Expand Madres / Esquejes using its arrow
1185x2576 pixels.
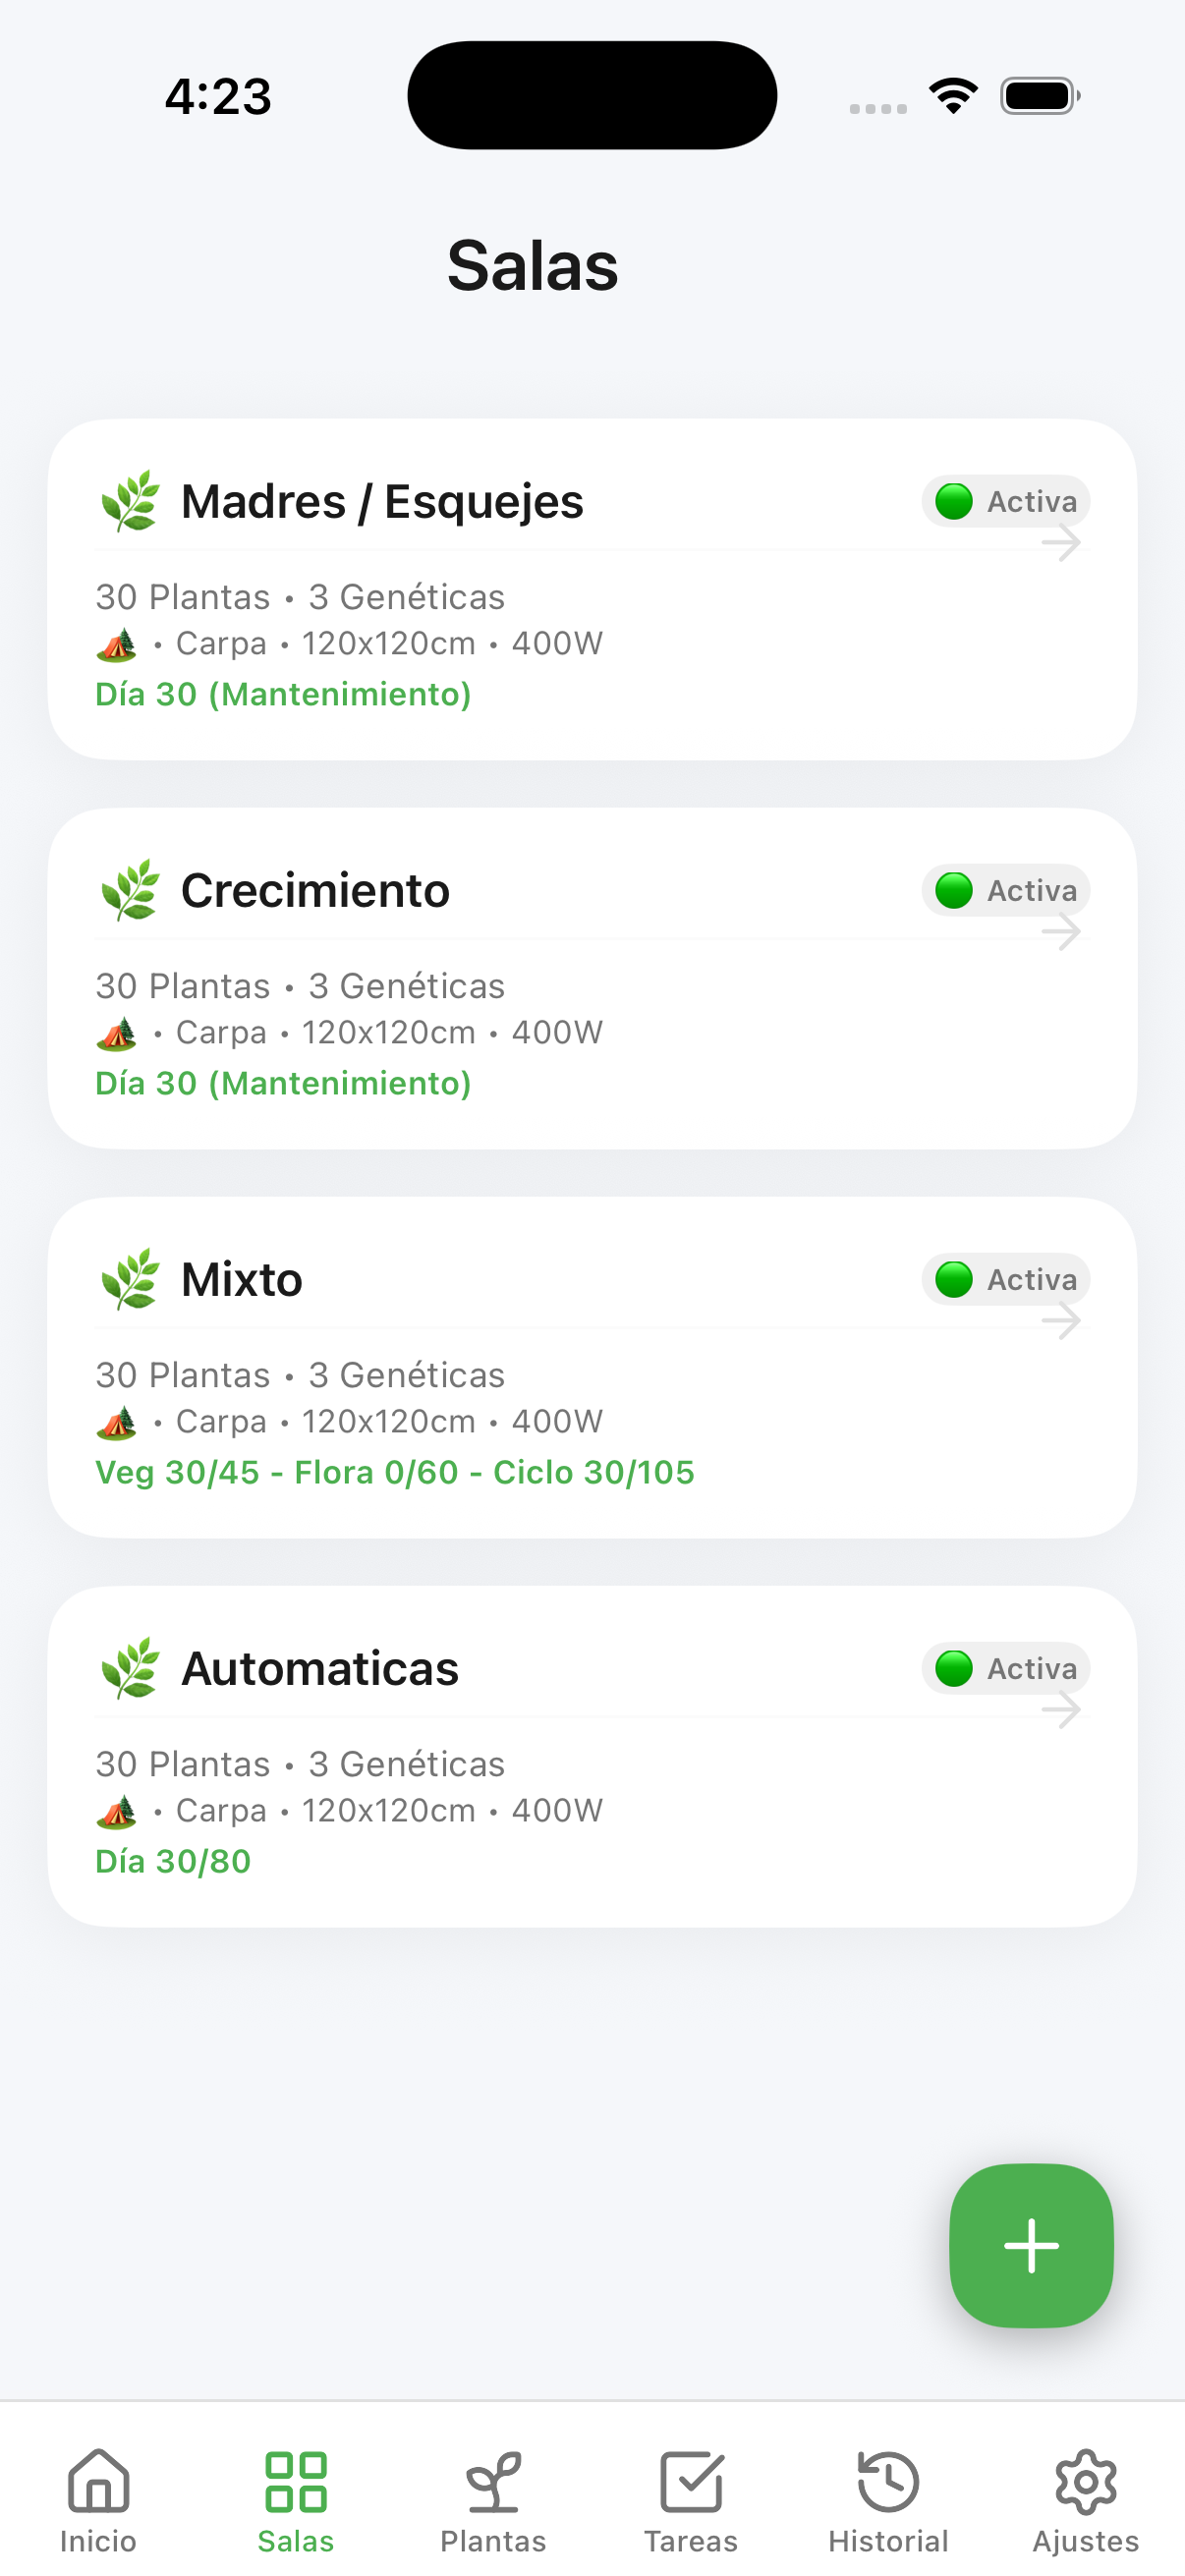1061,544
